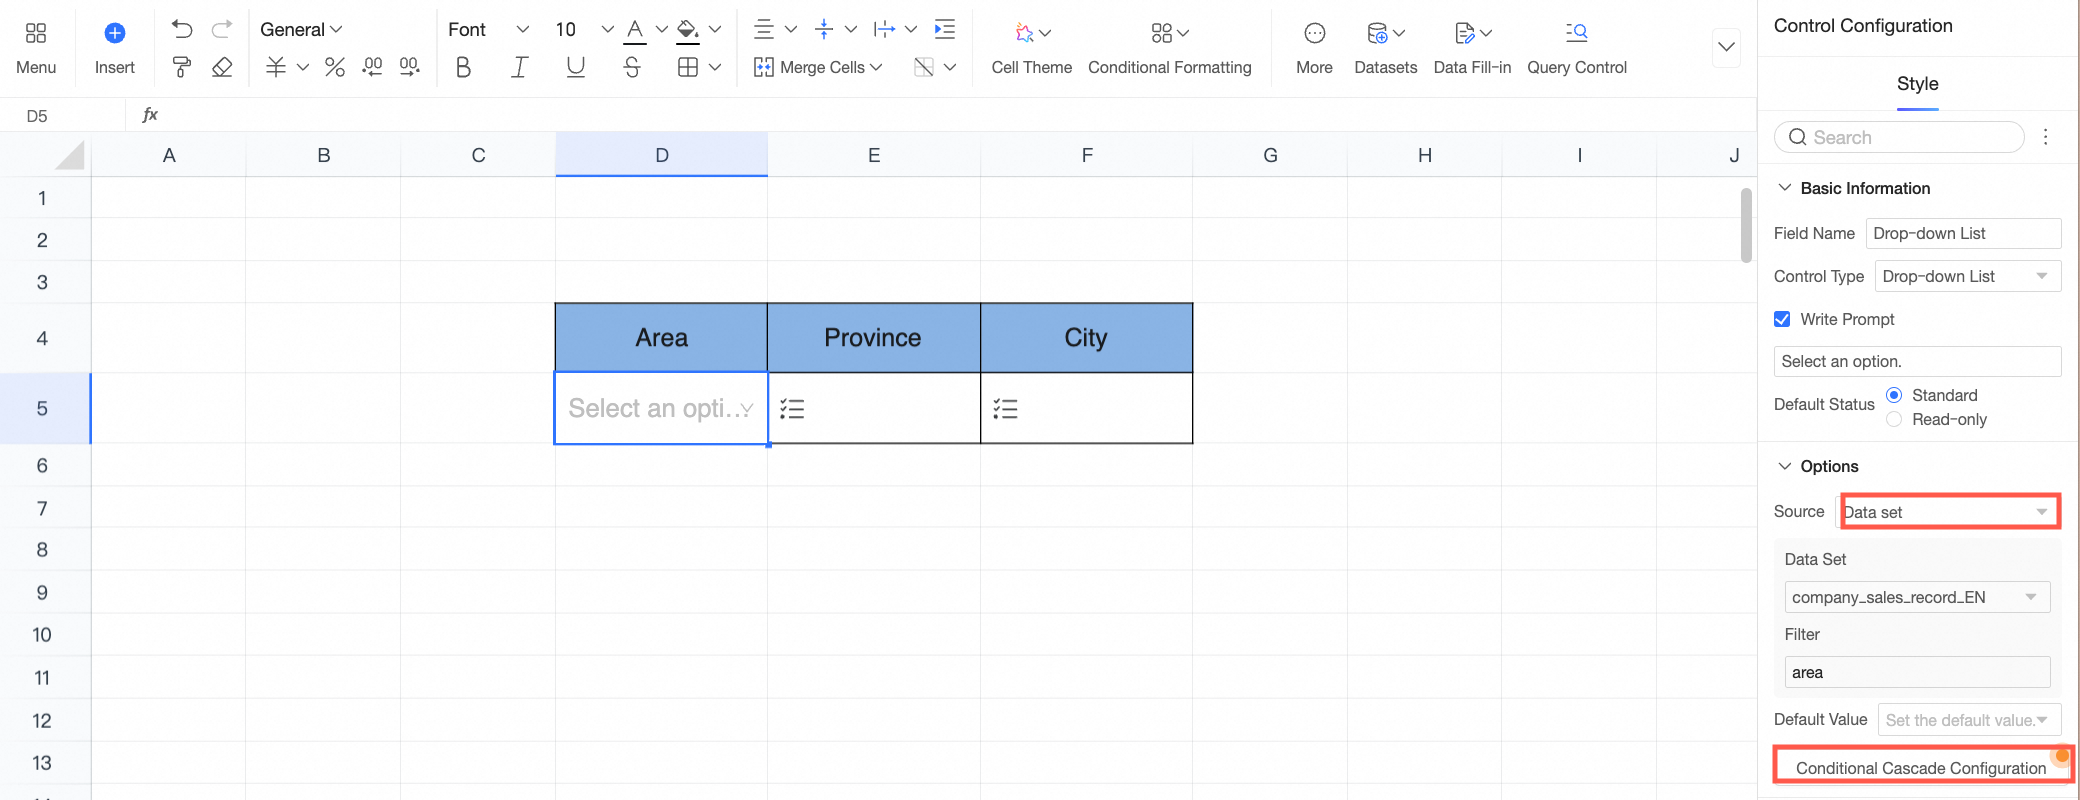2080x800 pixels.
Task: Open the font size 10 dropdown
Action: (x=584, y=29)
